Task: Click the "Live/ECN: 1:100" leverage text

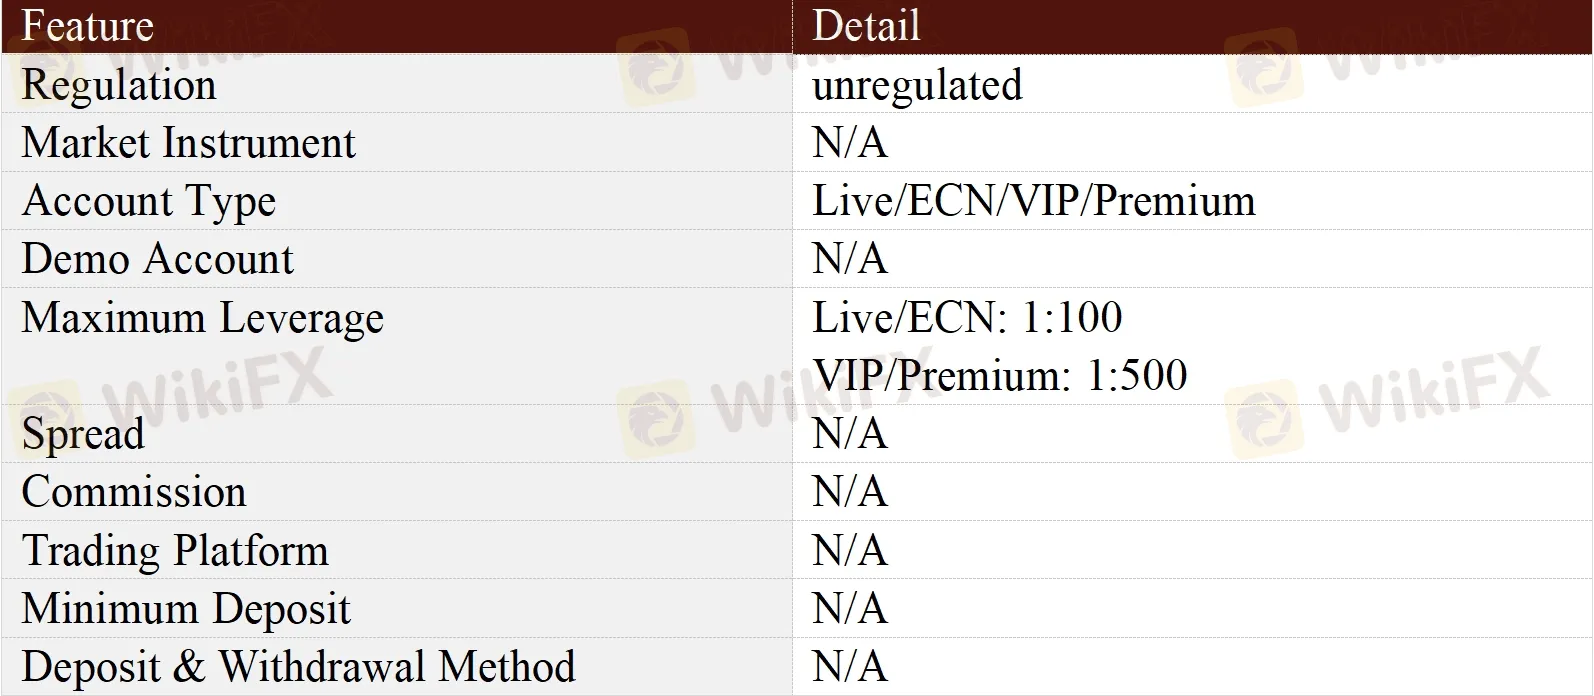Action: tap(967, 318)
